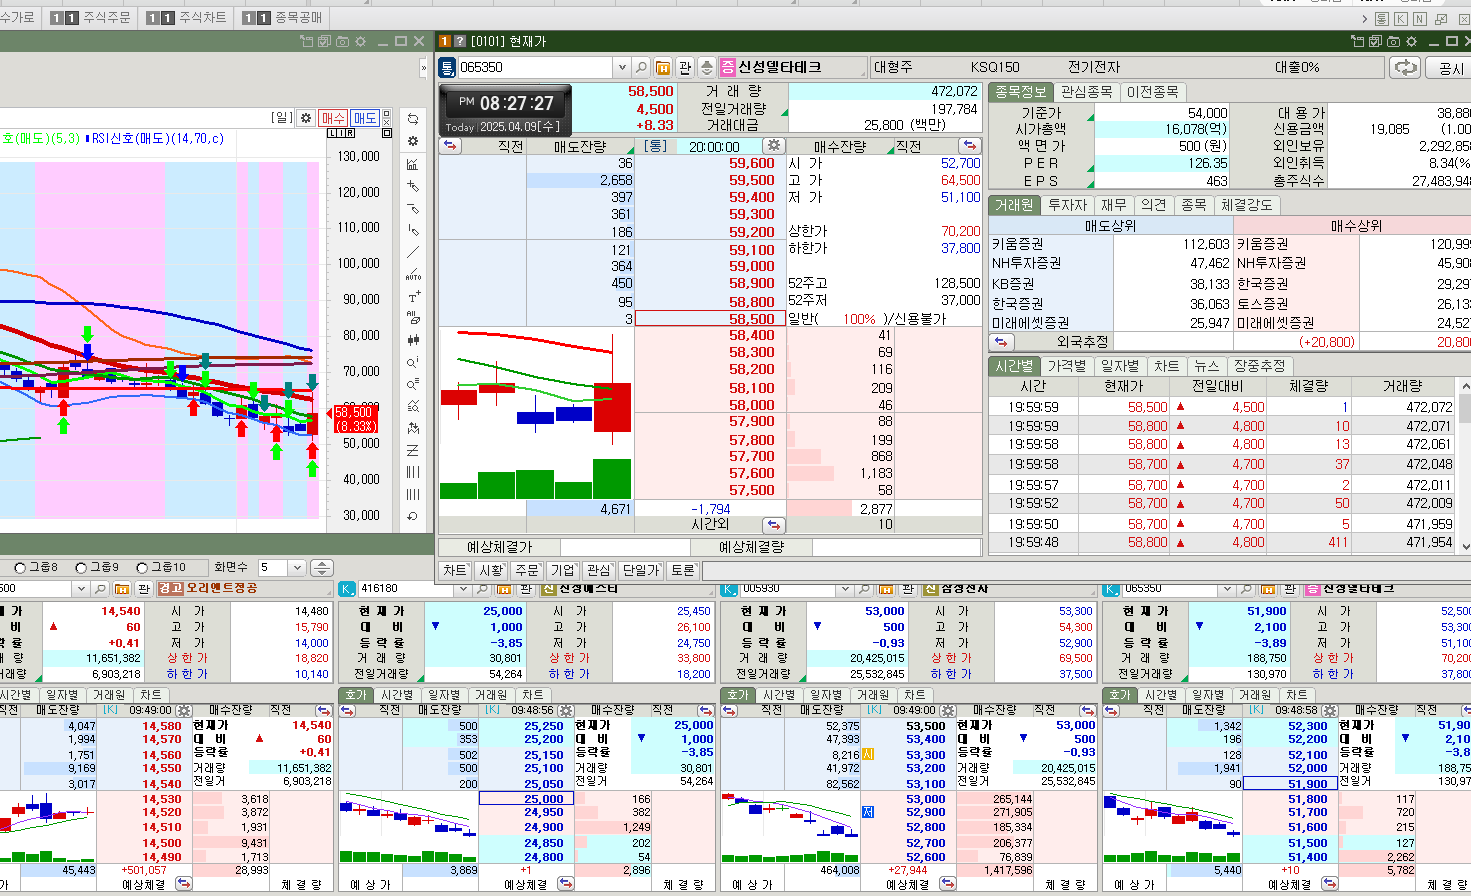Click the blue 통 icon before stock code

(x=447, y=67)
